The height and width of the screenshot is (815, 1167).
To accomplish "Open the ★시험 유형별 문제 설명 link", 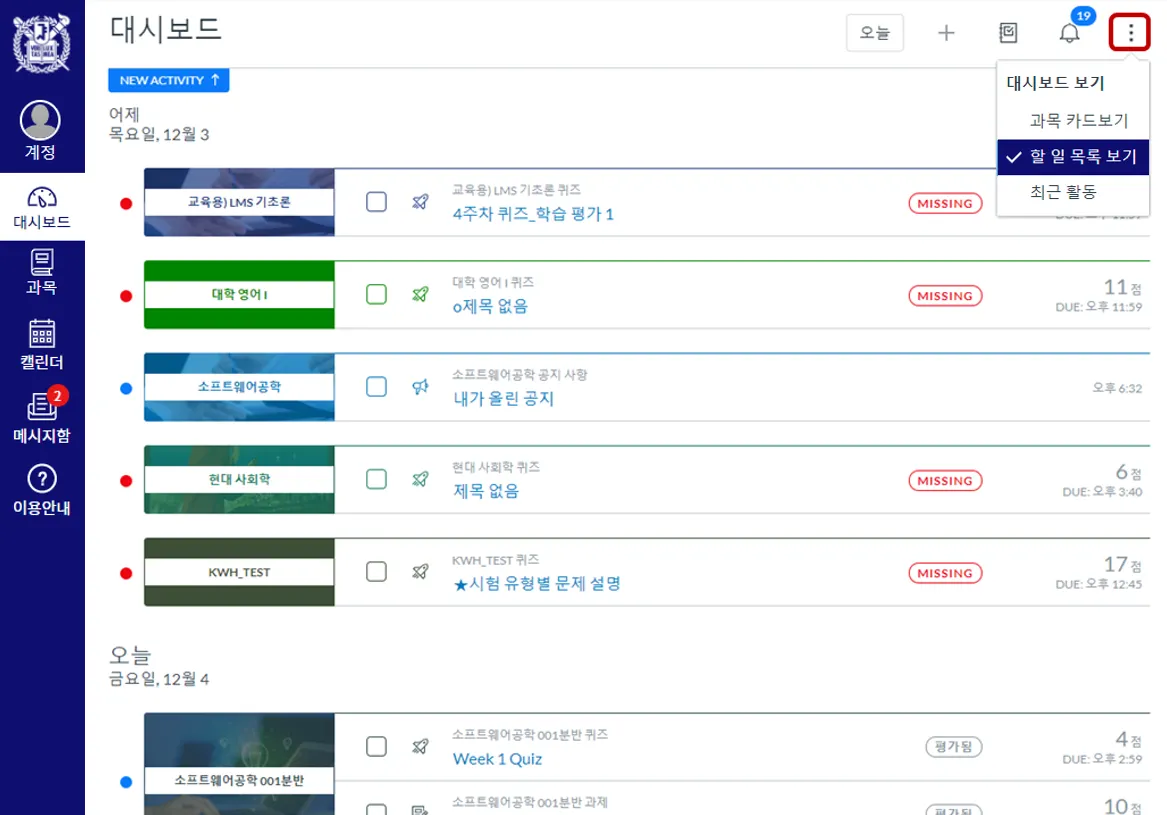I will coord(537,583).
